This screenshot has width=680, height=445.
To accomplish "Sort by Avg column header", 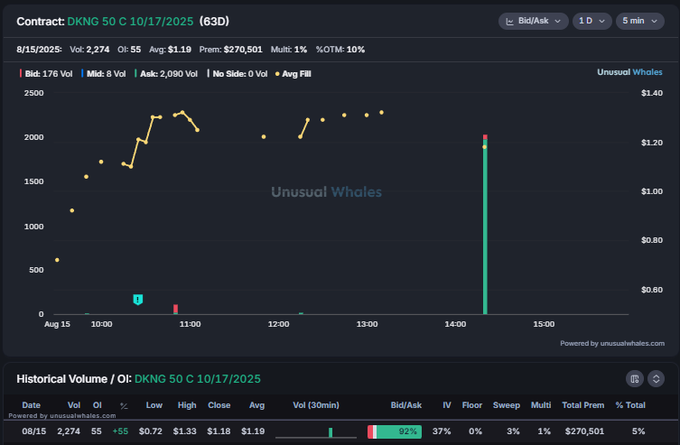I will [x=257, y=405].
